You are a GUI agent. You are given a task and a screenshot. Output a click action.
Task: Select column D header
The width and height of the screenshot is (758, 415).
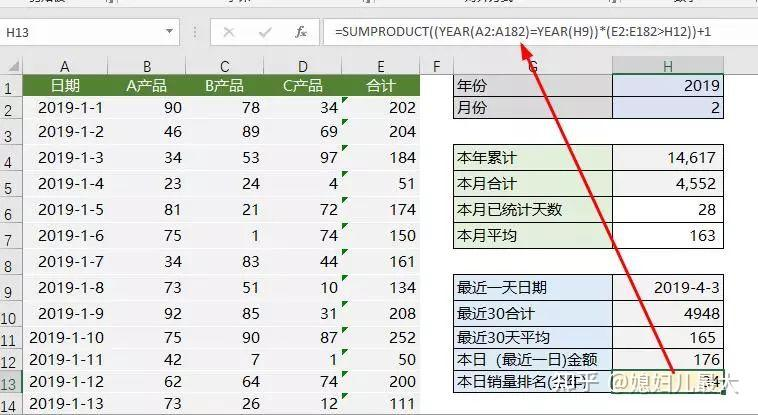point(303,66)
